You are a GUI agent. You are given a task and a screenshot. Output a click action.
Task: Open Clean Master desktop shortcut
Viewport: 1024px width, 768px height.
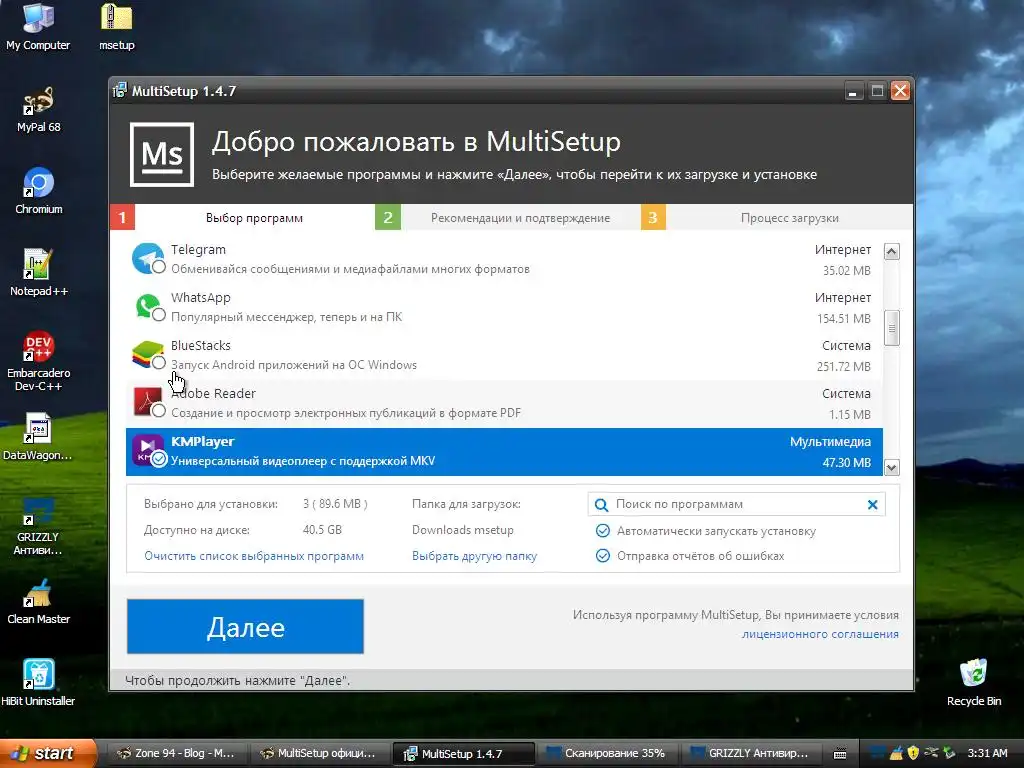(x=39, y=601)
